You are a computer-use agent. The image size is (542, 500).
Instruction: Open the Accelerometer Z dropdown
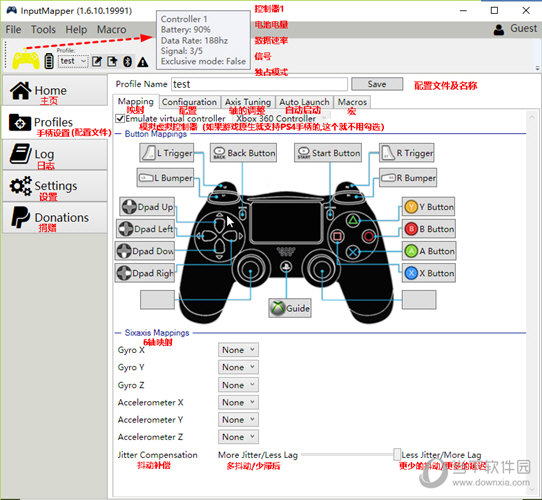[x=238, y=437]
